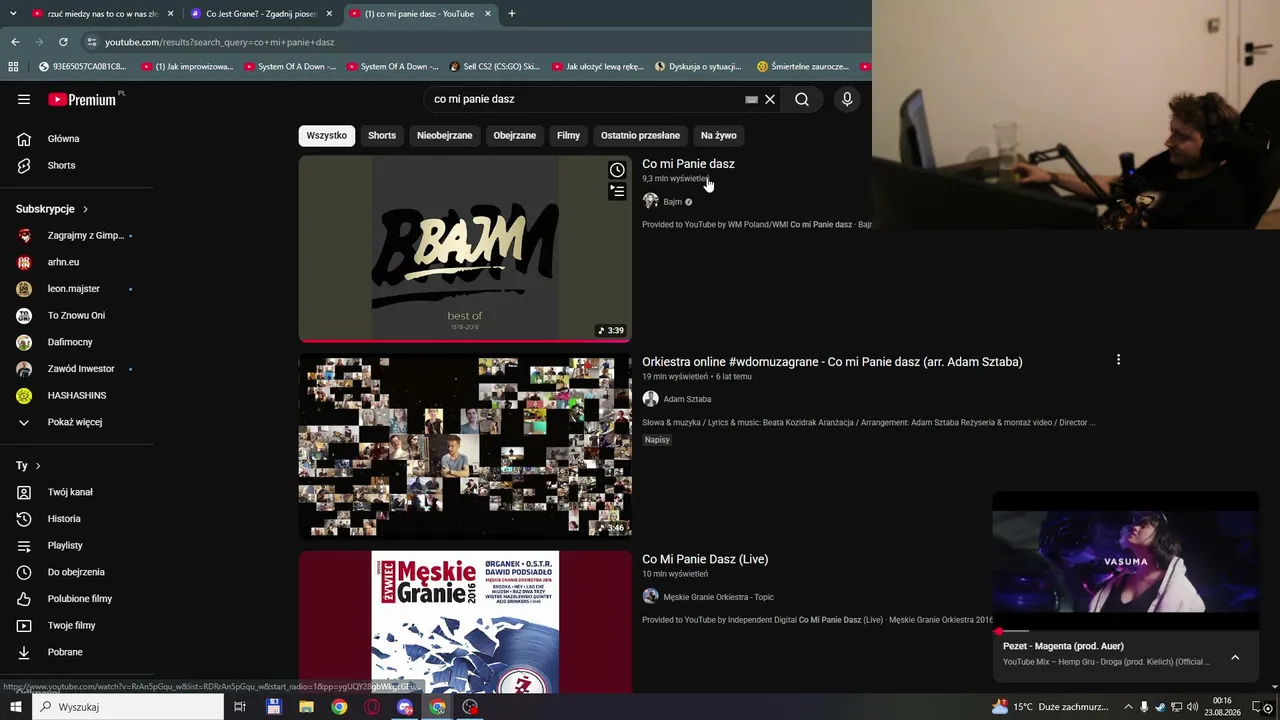View site information next to the URL

pos(92,42)
